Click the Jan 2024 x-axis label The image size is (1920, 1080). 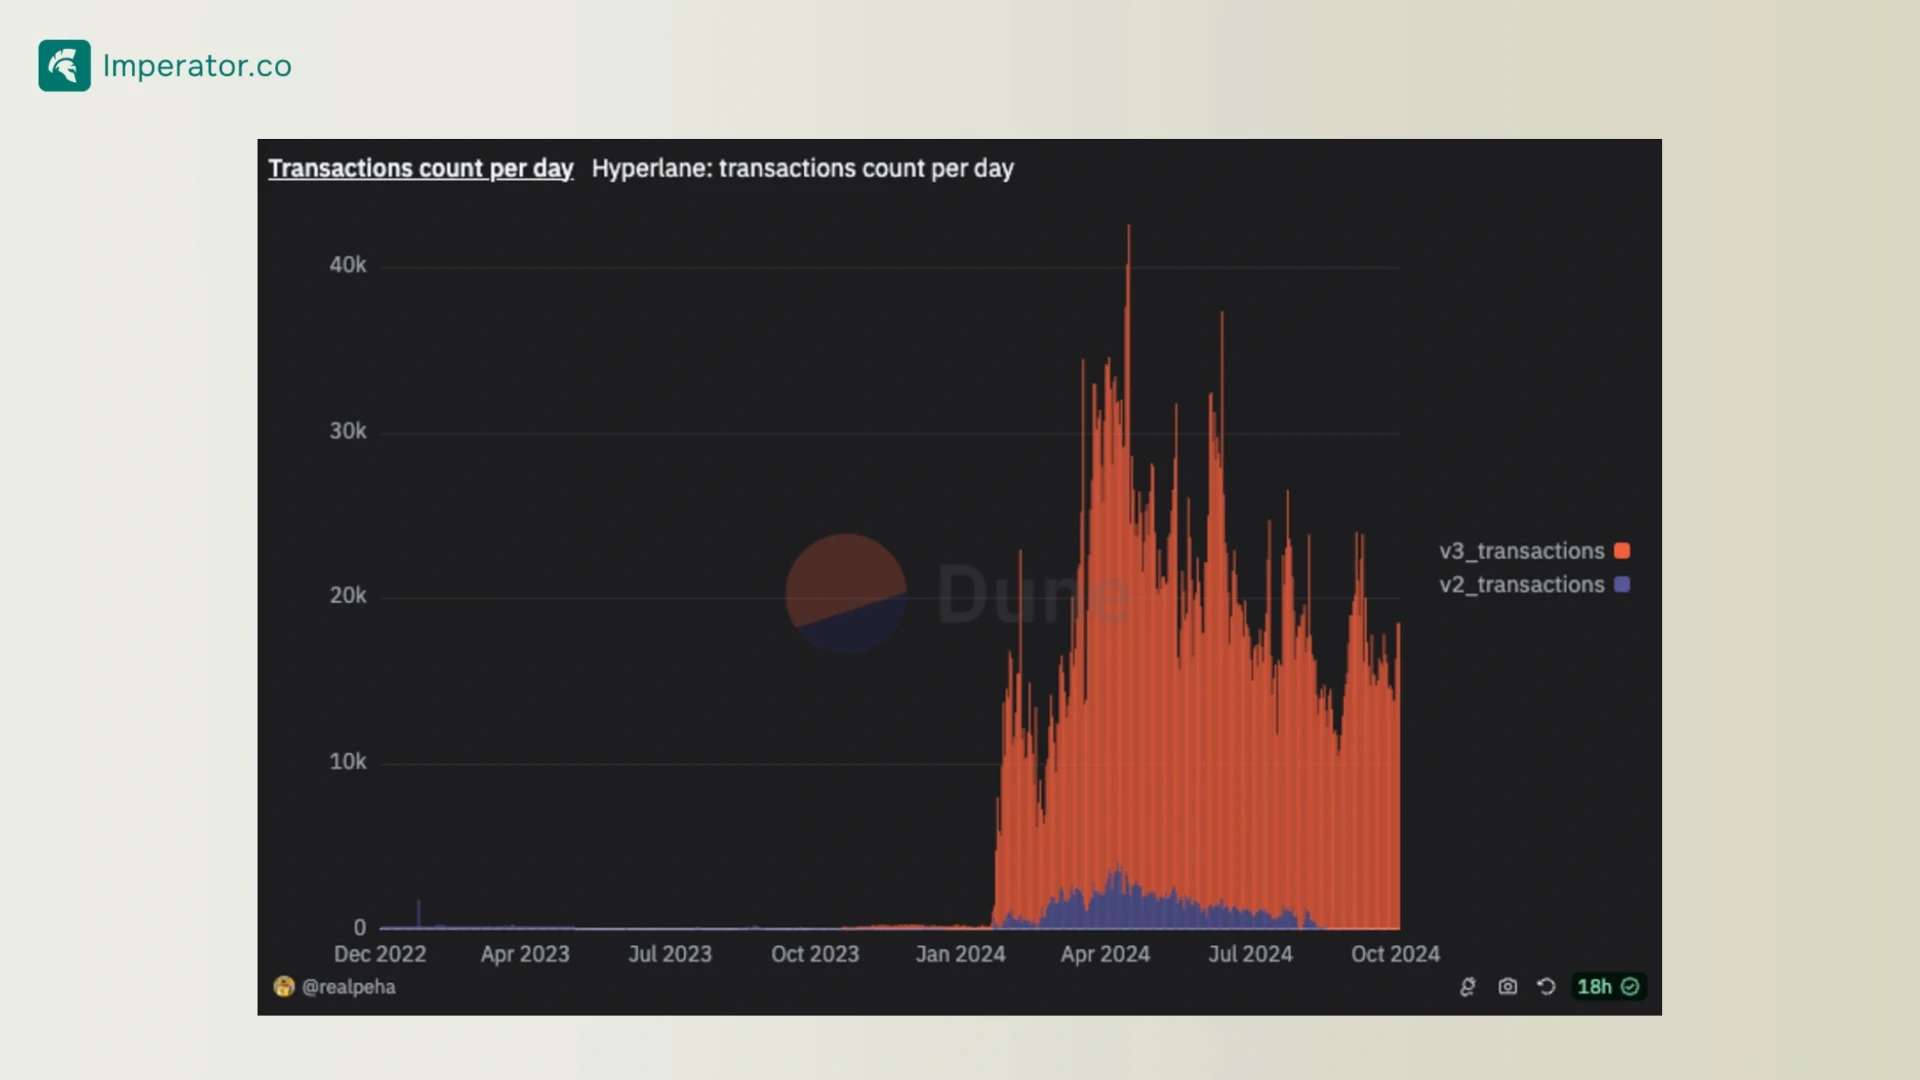[960, 954]
